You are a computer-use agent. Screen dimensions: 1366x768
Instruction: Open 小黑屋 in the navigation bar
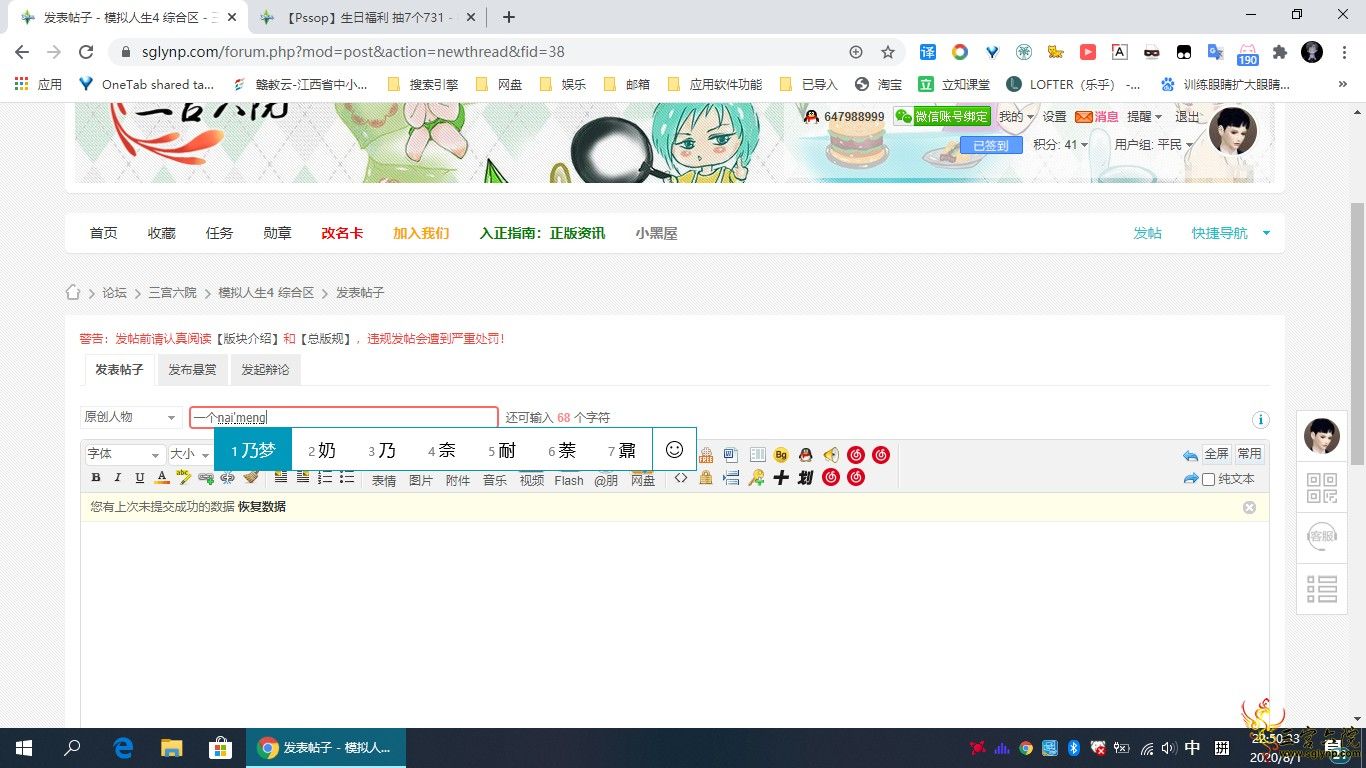coord(656,233)
